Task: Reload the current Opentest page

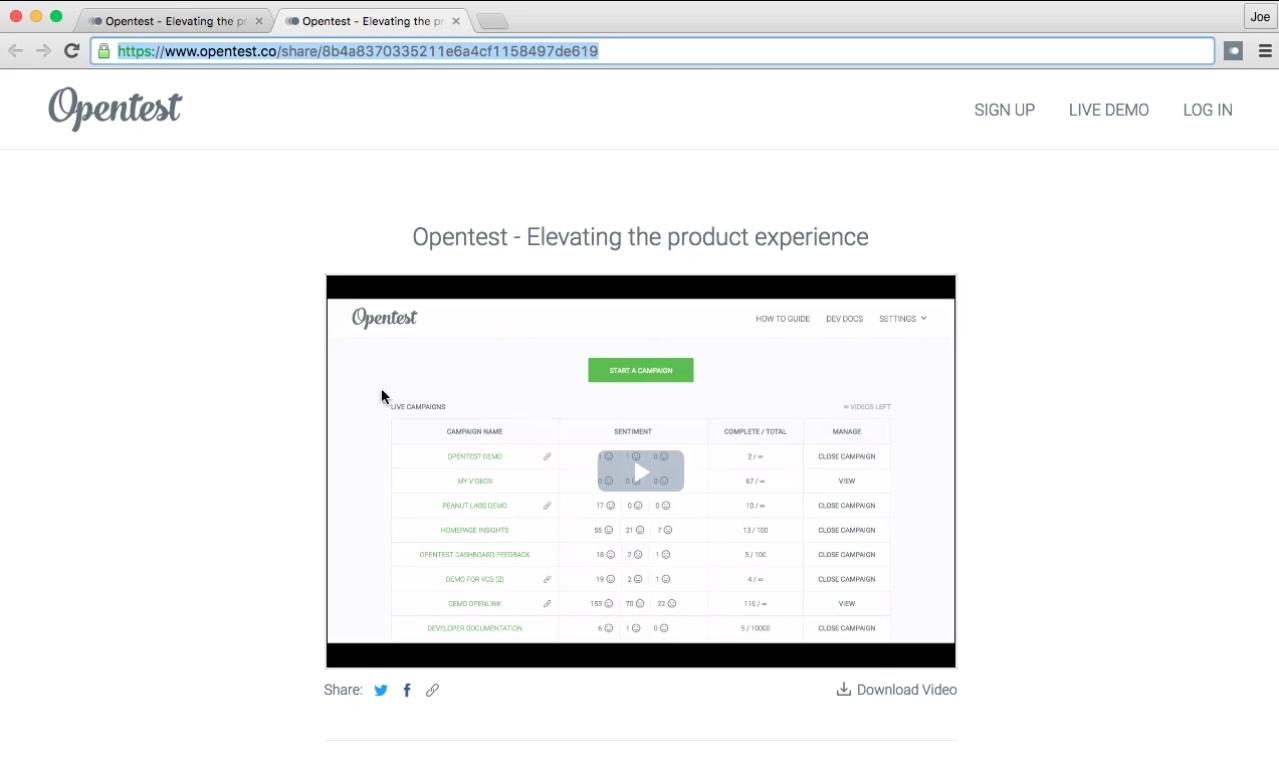Action: 71,51
